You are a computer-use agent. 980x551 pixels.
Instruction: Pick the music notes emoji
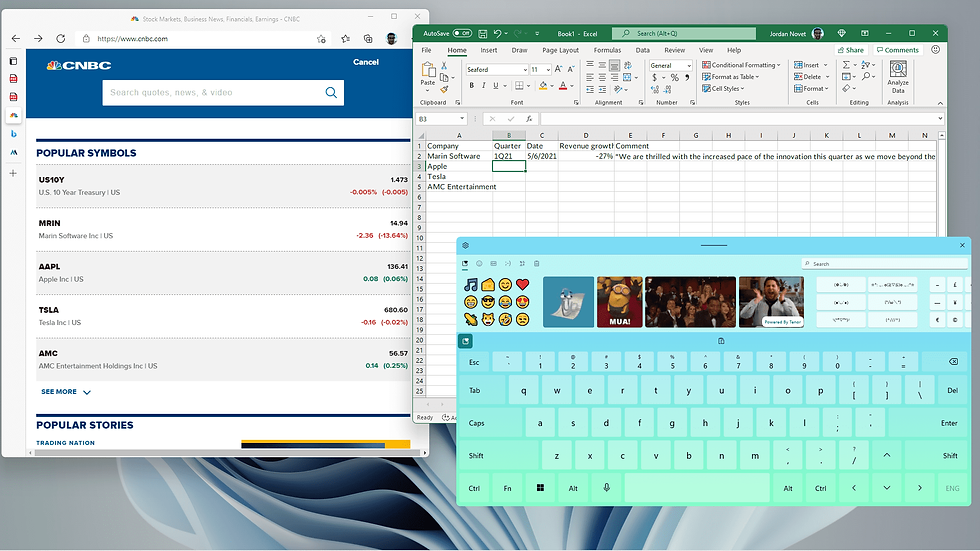click(x=471, y=285)
